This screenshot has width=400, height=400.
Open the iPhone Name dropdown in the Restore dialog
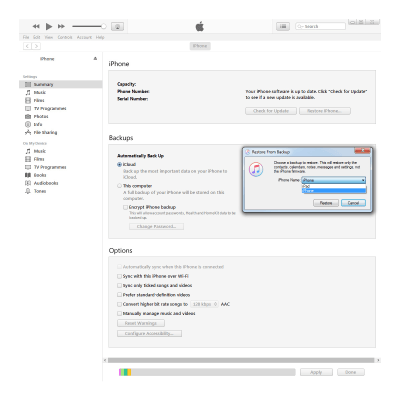(333, 180)
